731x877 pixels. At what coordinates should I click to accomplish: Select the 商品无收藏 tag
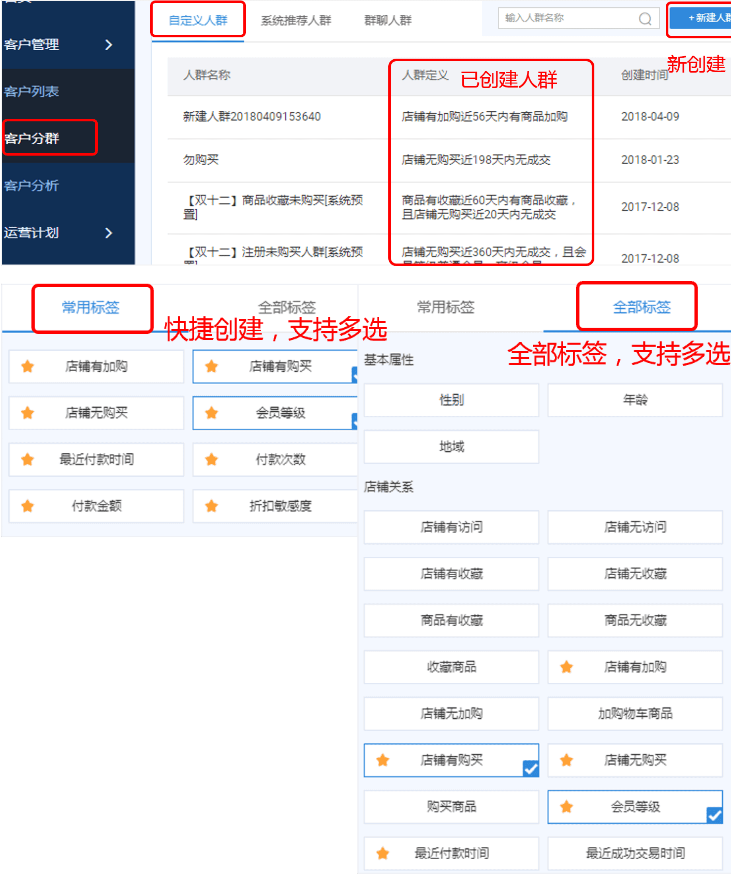pyautogui.click(x=635, y=620)
